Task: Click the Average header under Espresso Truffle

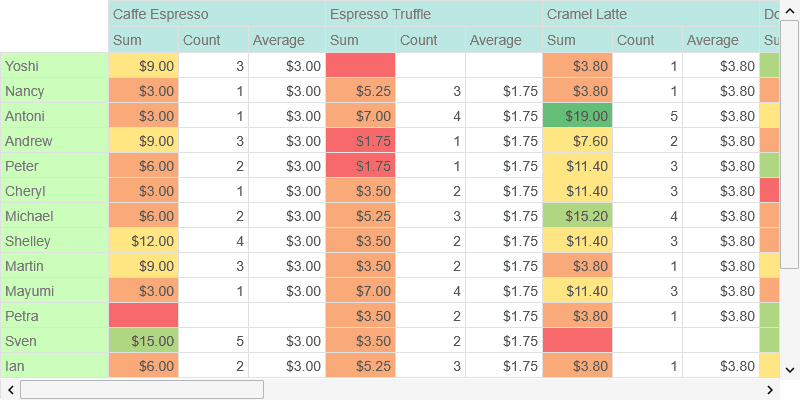Action: tap(504, 40)
